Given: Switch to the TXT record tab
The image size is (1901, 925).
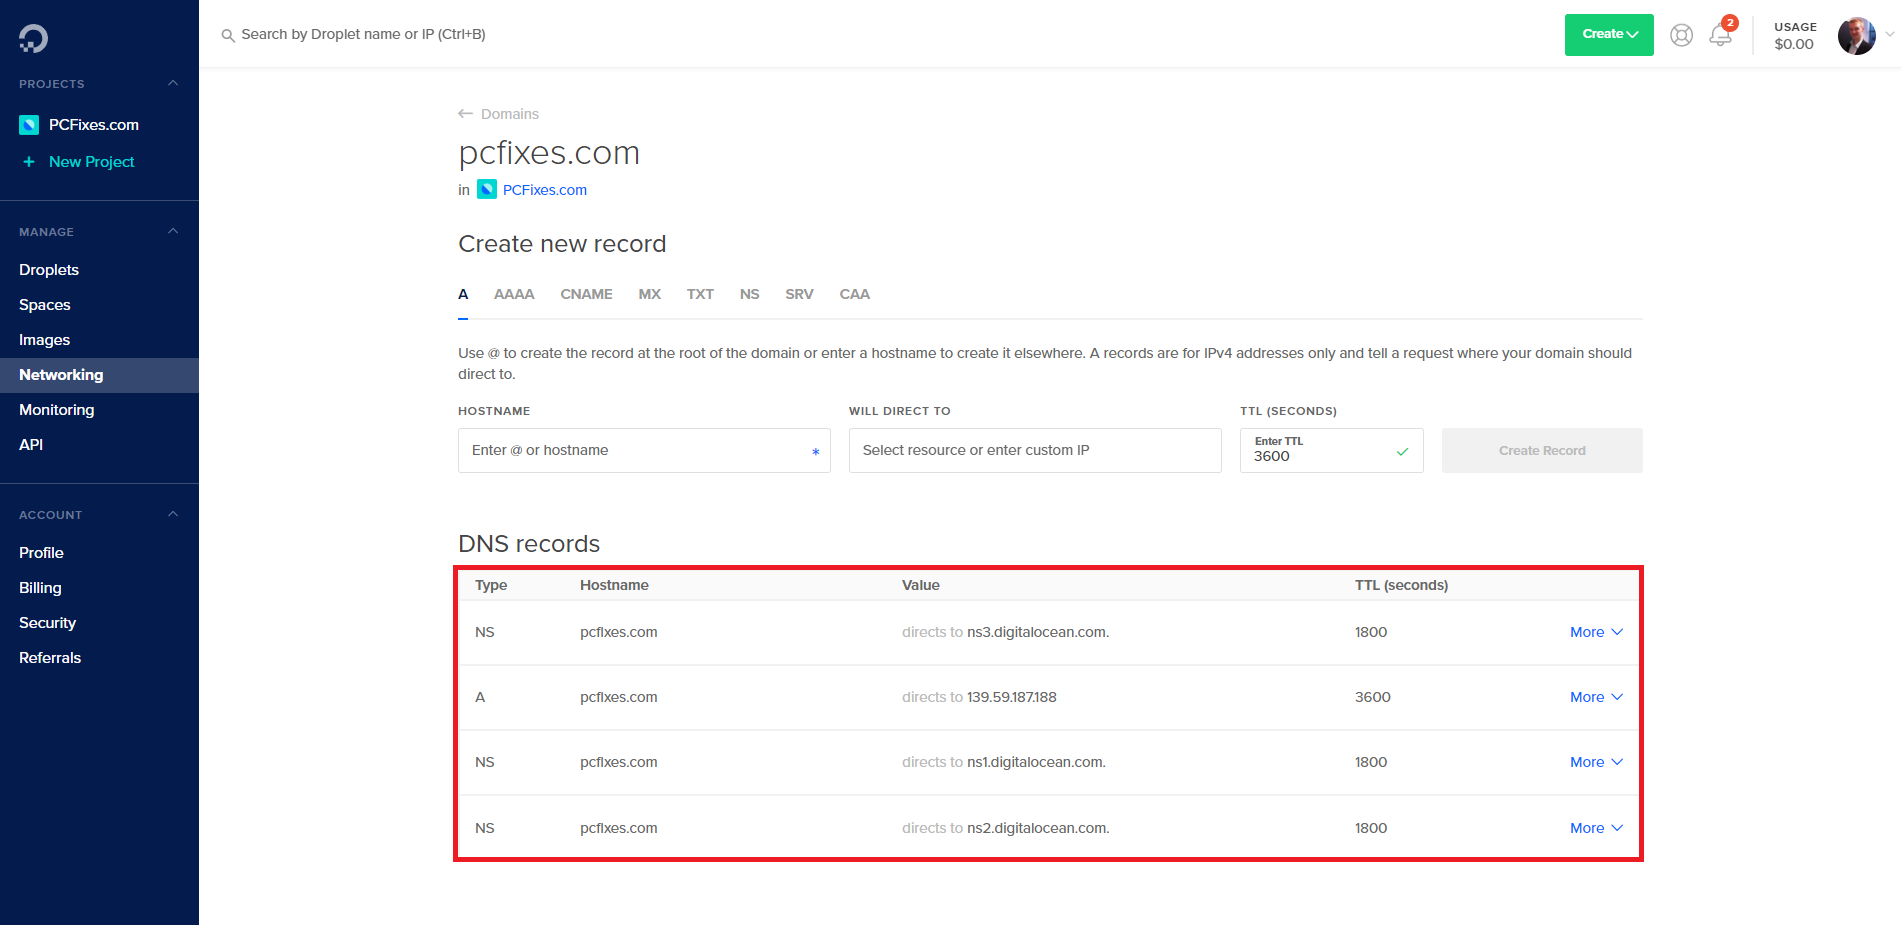Looking at the screenshot, I should point(700,295).
